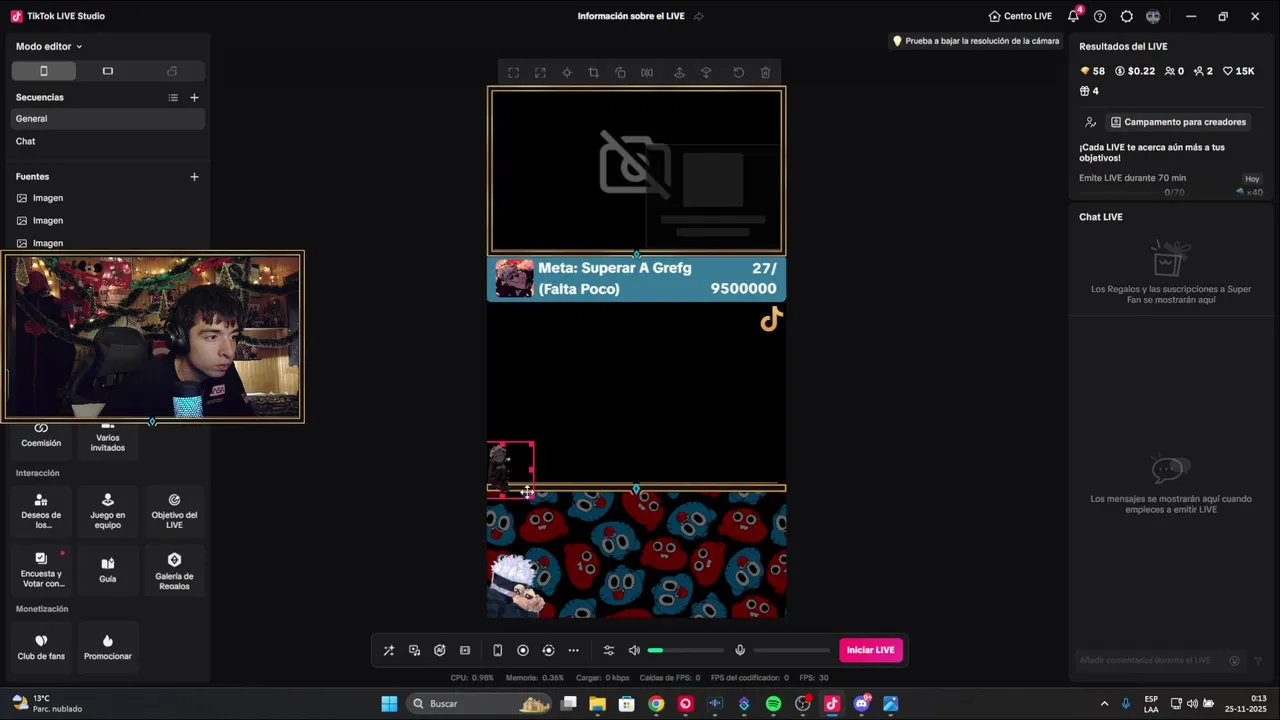Viewport: 1280px width, 720px height.
Task: Open the media and music icon in bottom toolbar
Action: 414,650
